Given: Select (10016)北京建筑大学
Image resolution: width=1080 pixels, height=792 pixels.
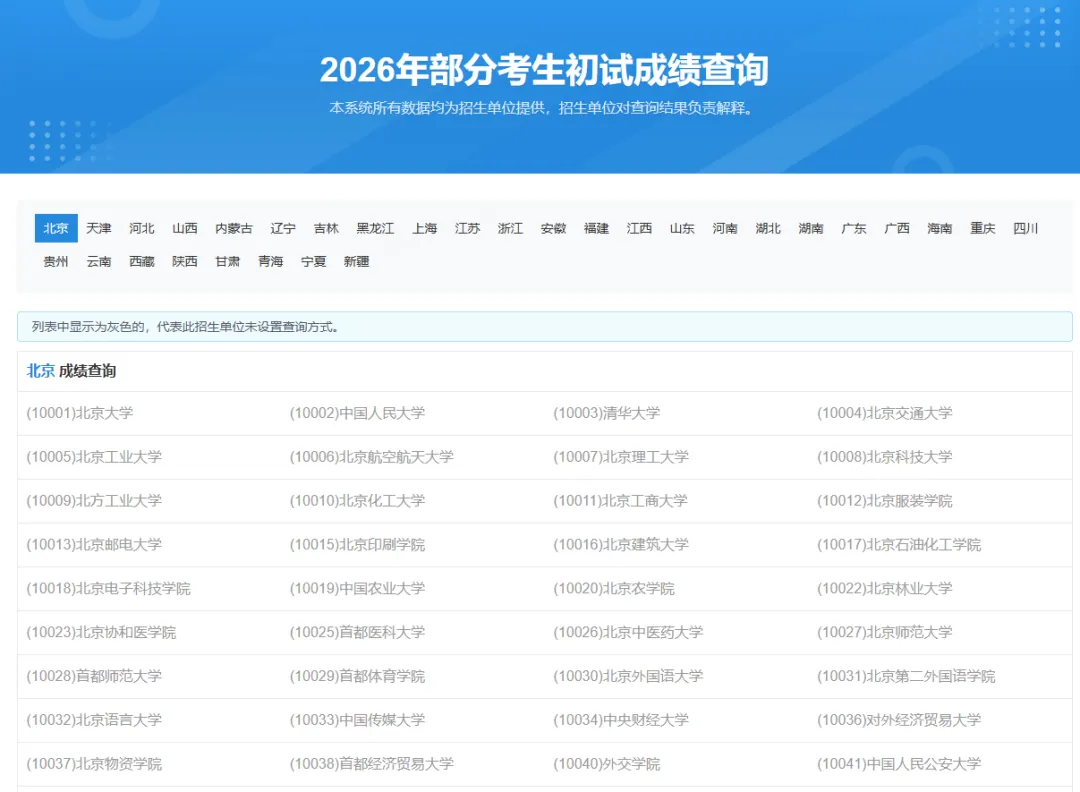Looking at the screenshot, I should pos(621,545).
